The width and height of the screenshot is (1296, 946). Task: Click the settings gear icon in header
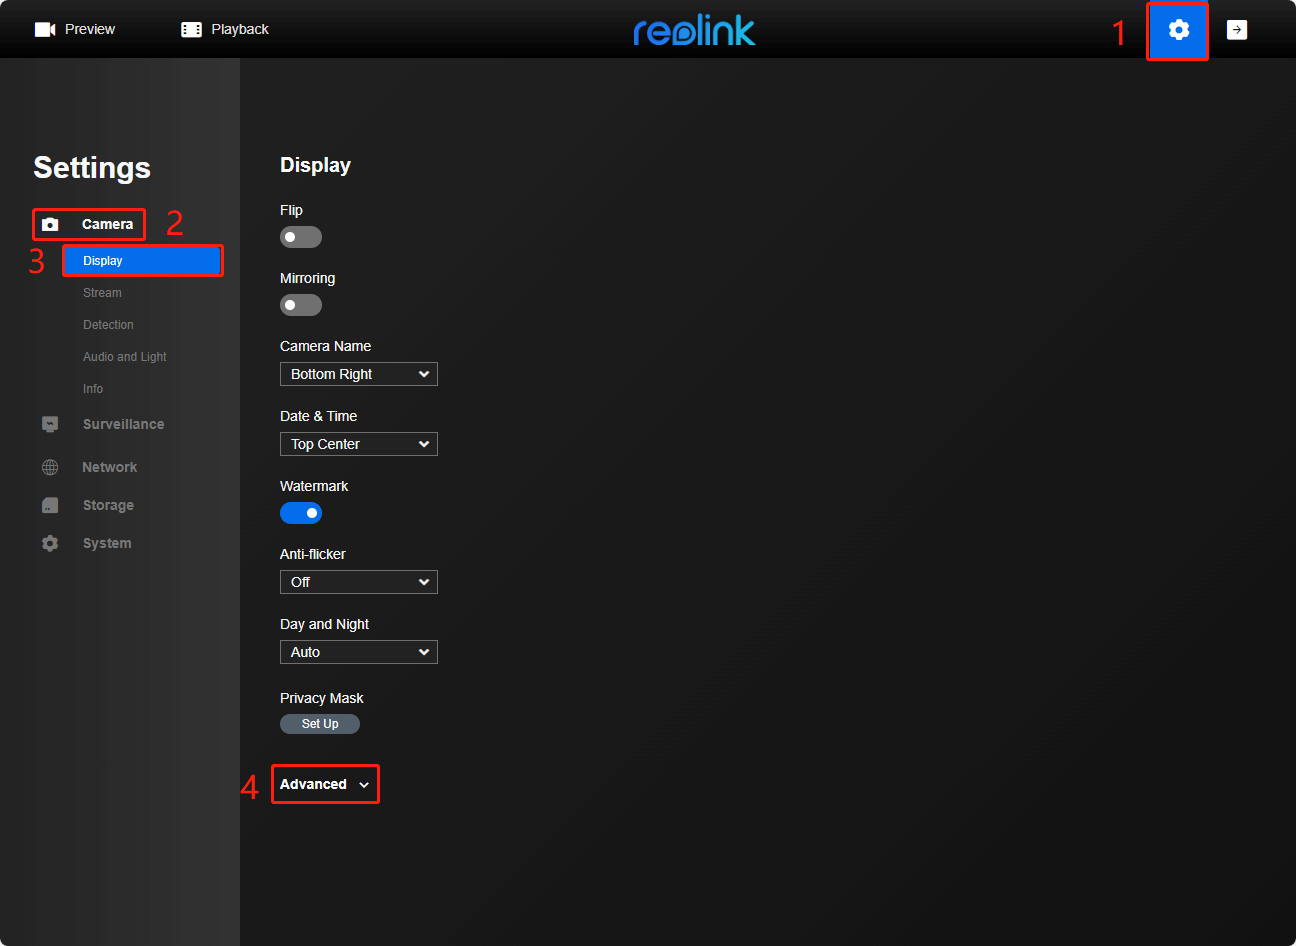(1178, 30)
